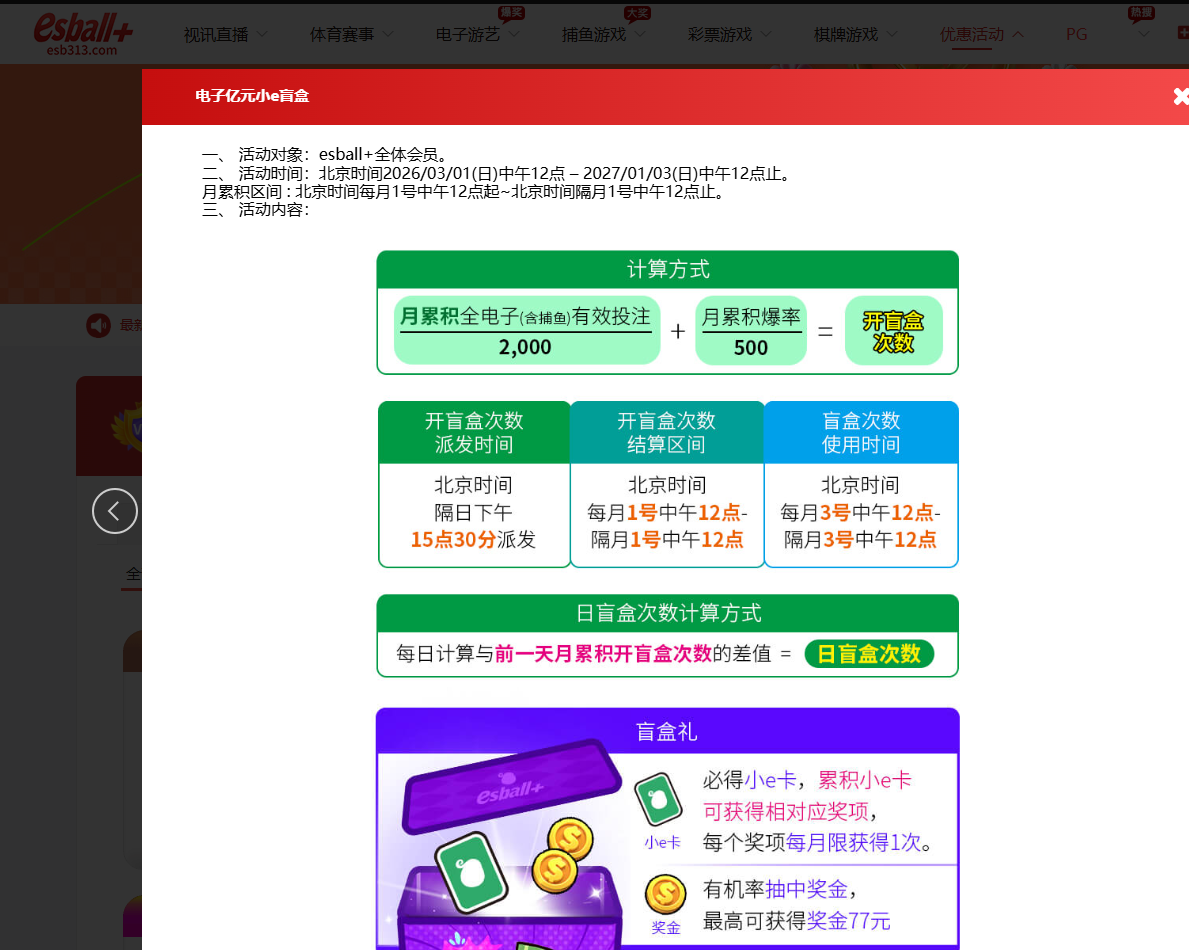
Task: Click the 开盲盒次数派发时间 header
Action: pos(474,432)
